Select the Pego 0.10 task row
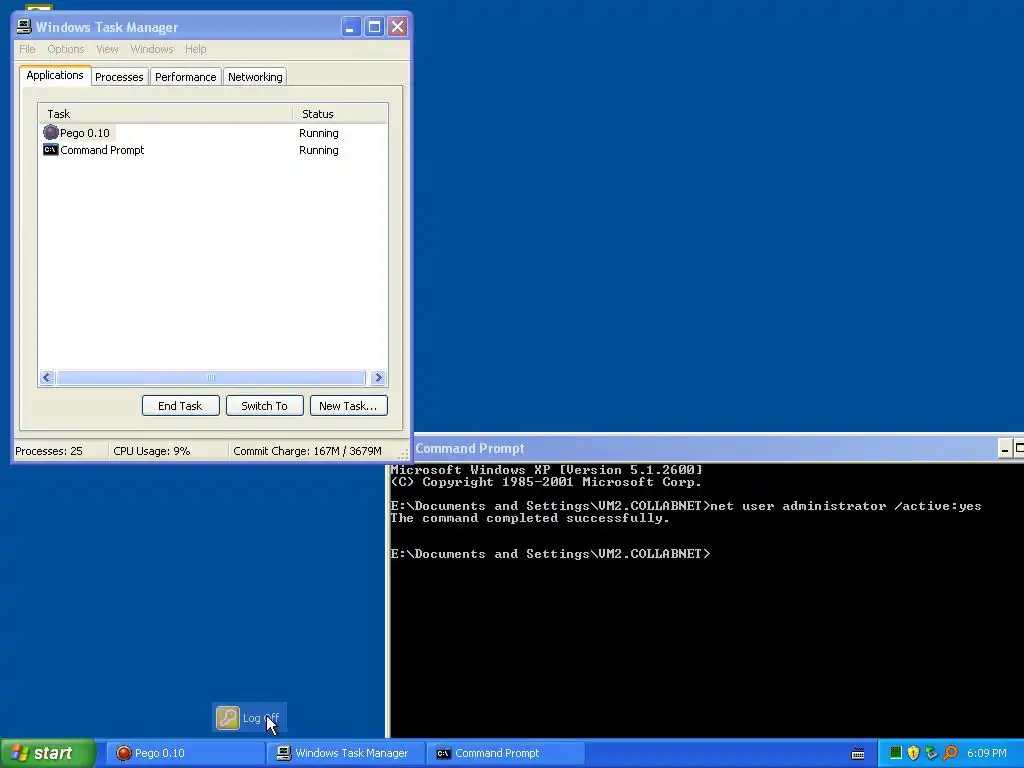Screen dimensions: 1024x768 tap(213, 133)
